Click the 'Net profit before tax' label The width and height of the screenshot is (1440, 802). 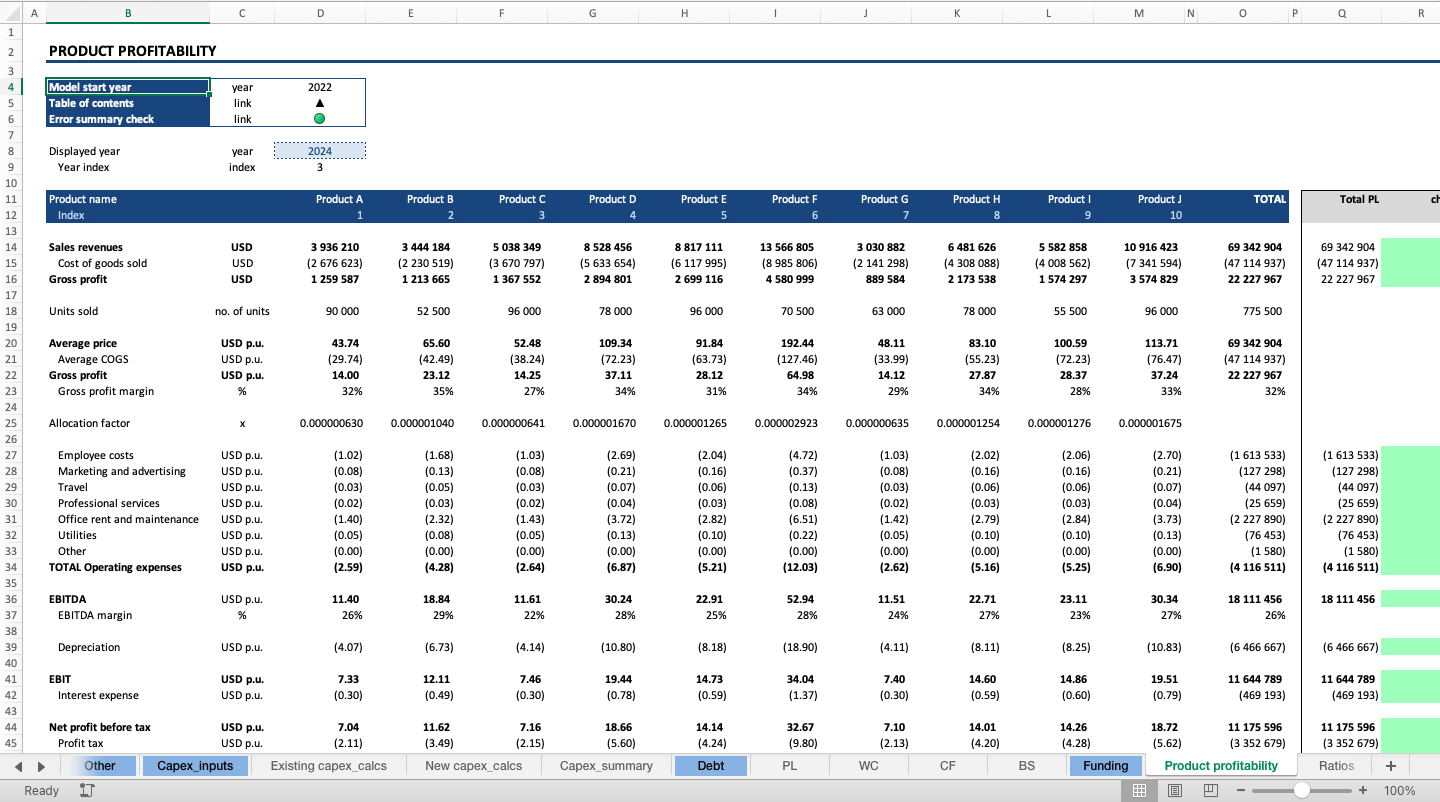click(x=99, y=727)
